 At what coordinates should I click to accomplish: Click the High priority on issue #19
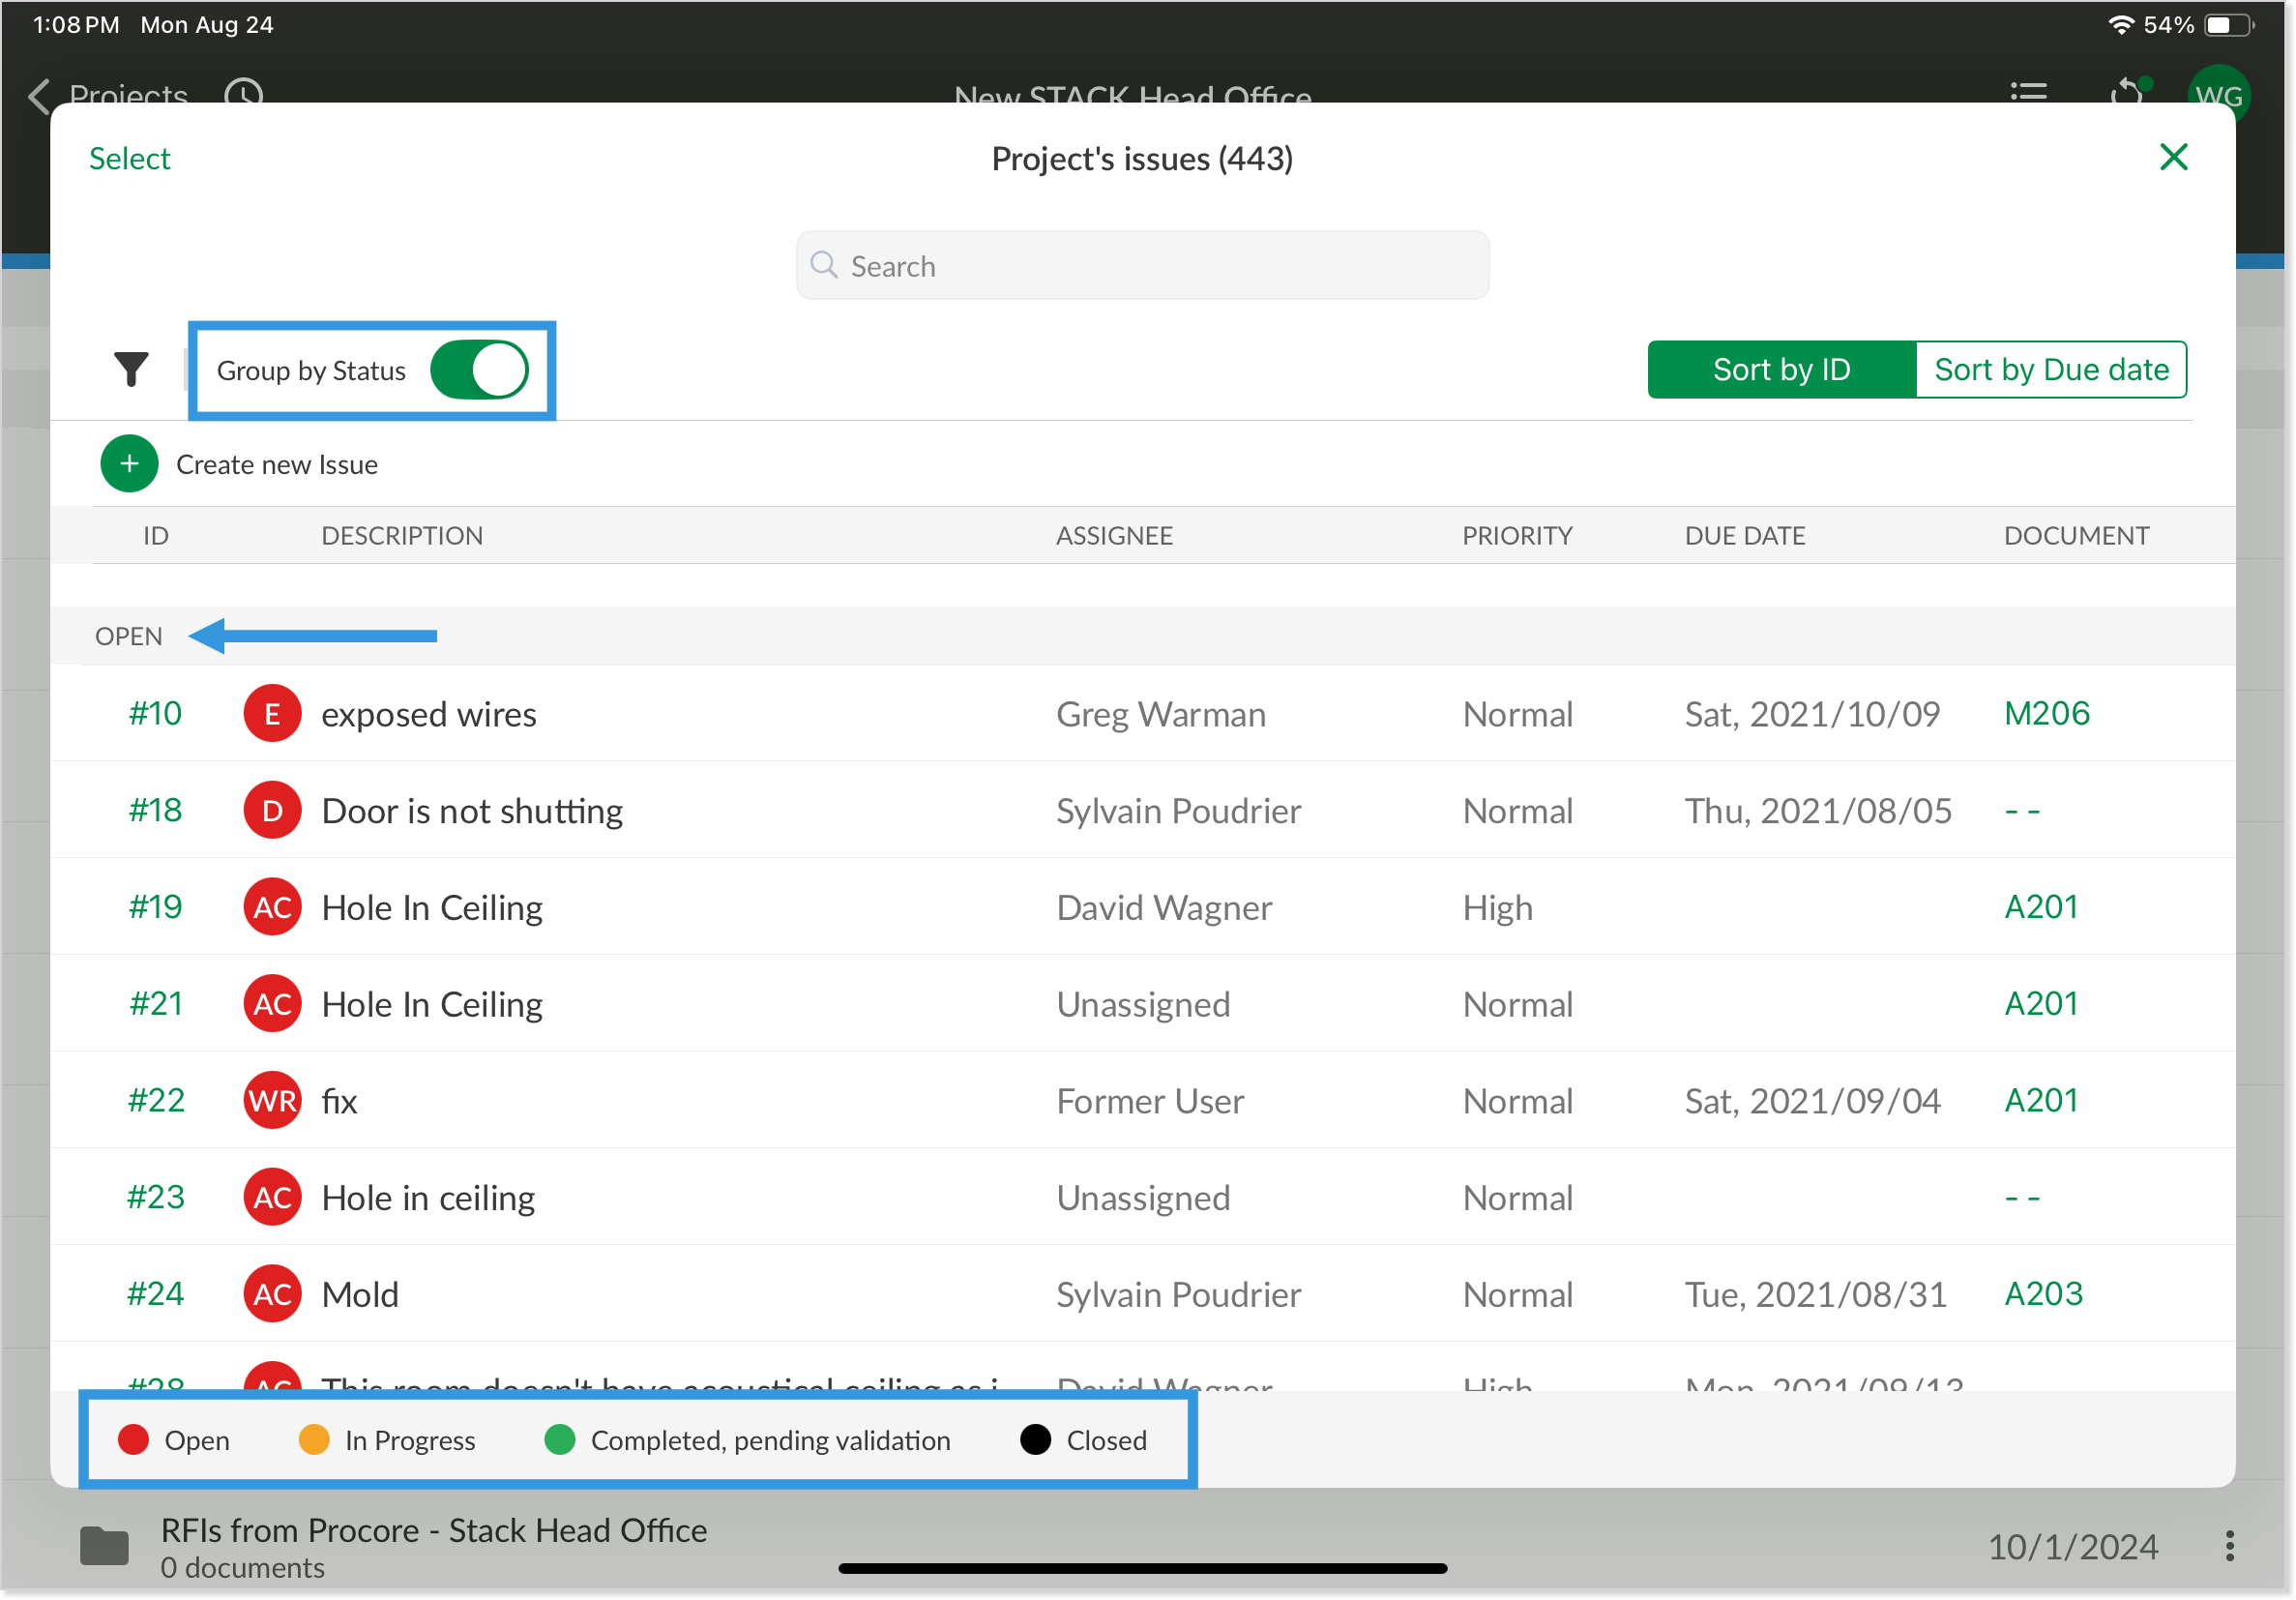(x=1497, y=908)
